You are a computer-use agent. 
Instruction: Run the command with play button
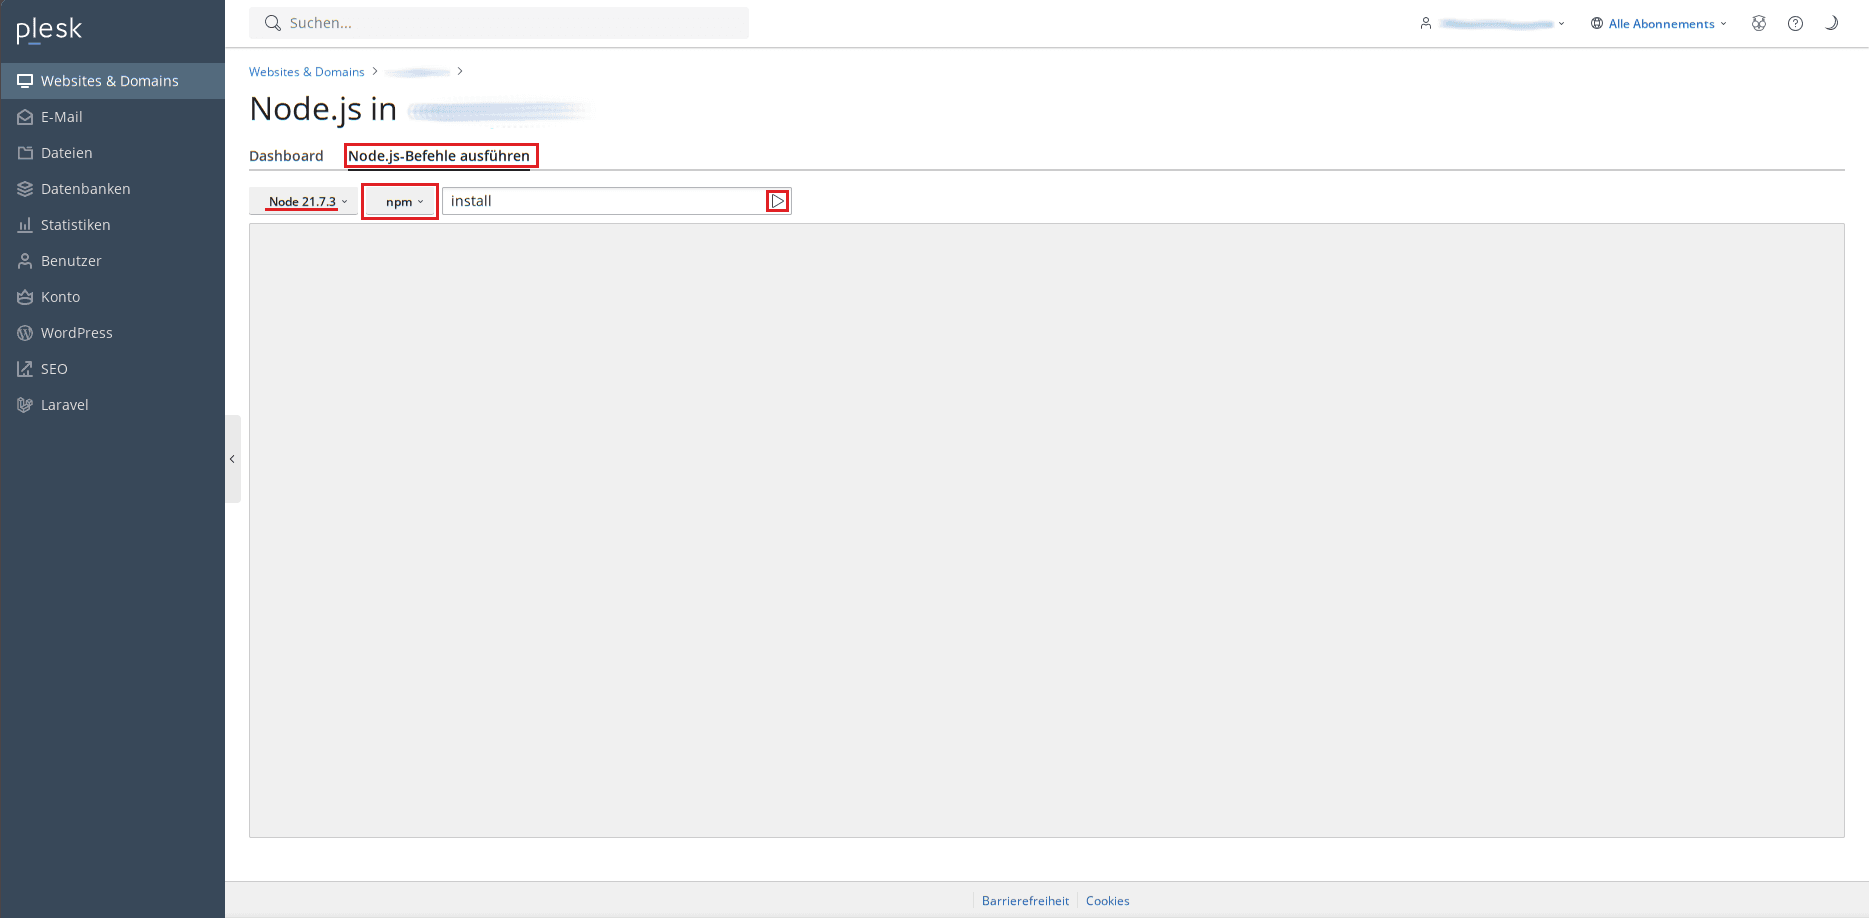click(778, 201)
